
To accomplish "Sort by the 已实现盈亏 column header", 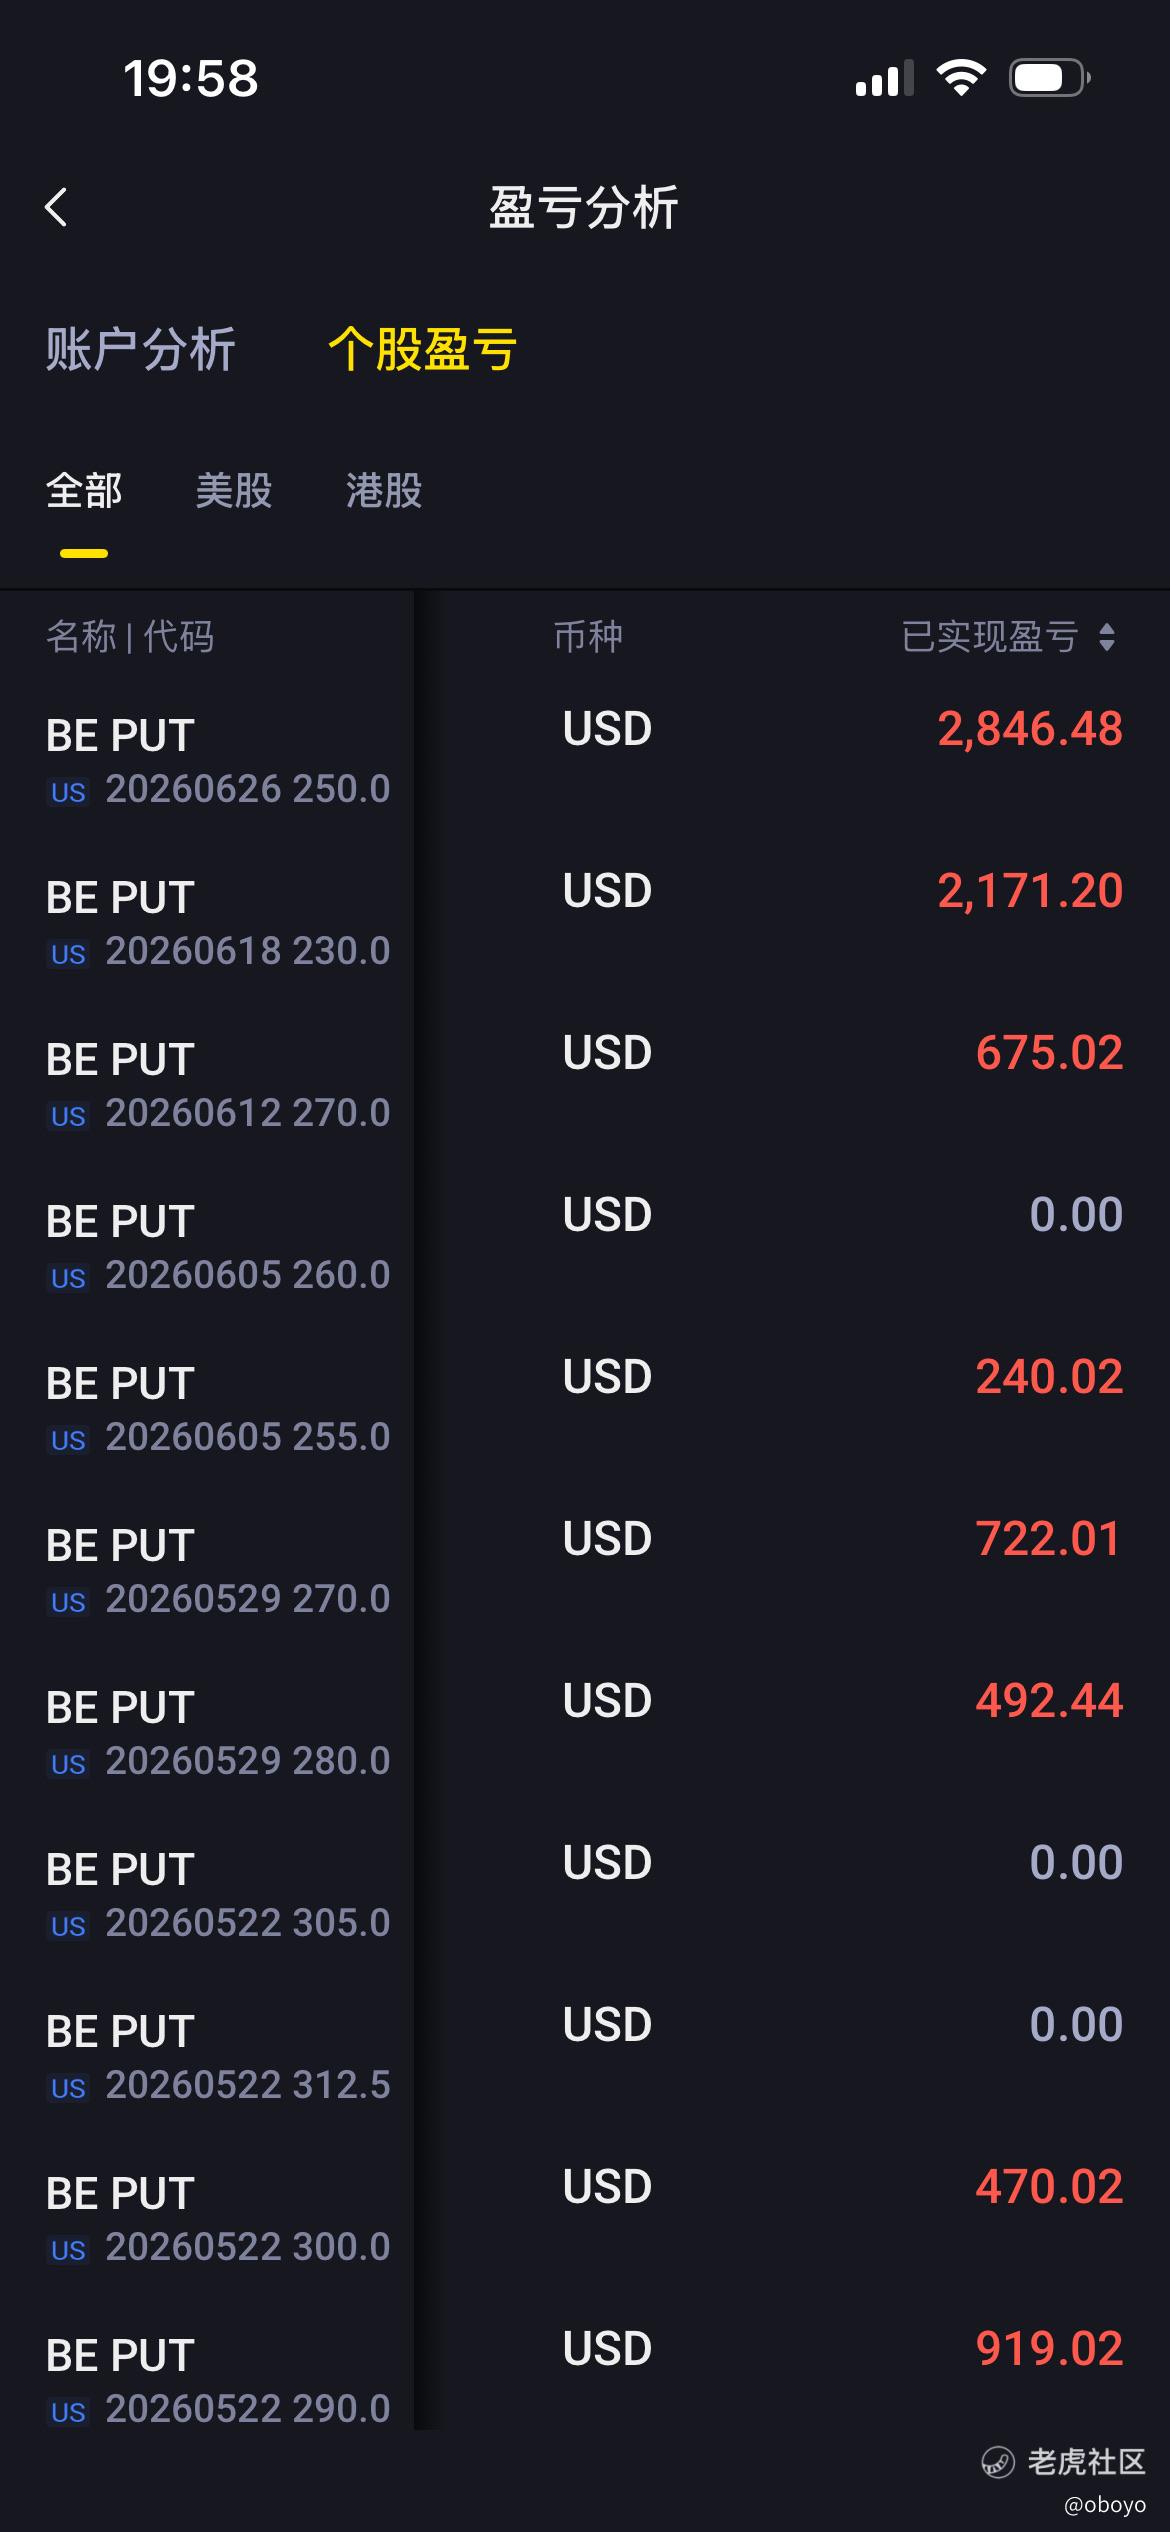I will [x=989, y=637].
